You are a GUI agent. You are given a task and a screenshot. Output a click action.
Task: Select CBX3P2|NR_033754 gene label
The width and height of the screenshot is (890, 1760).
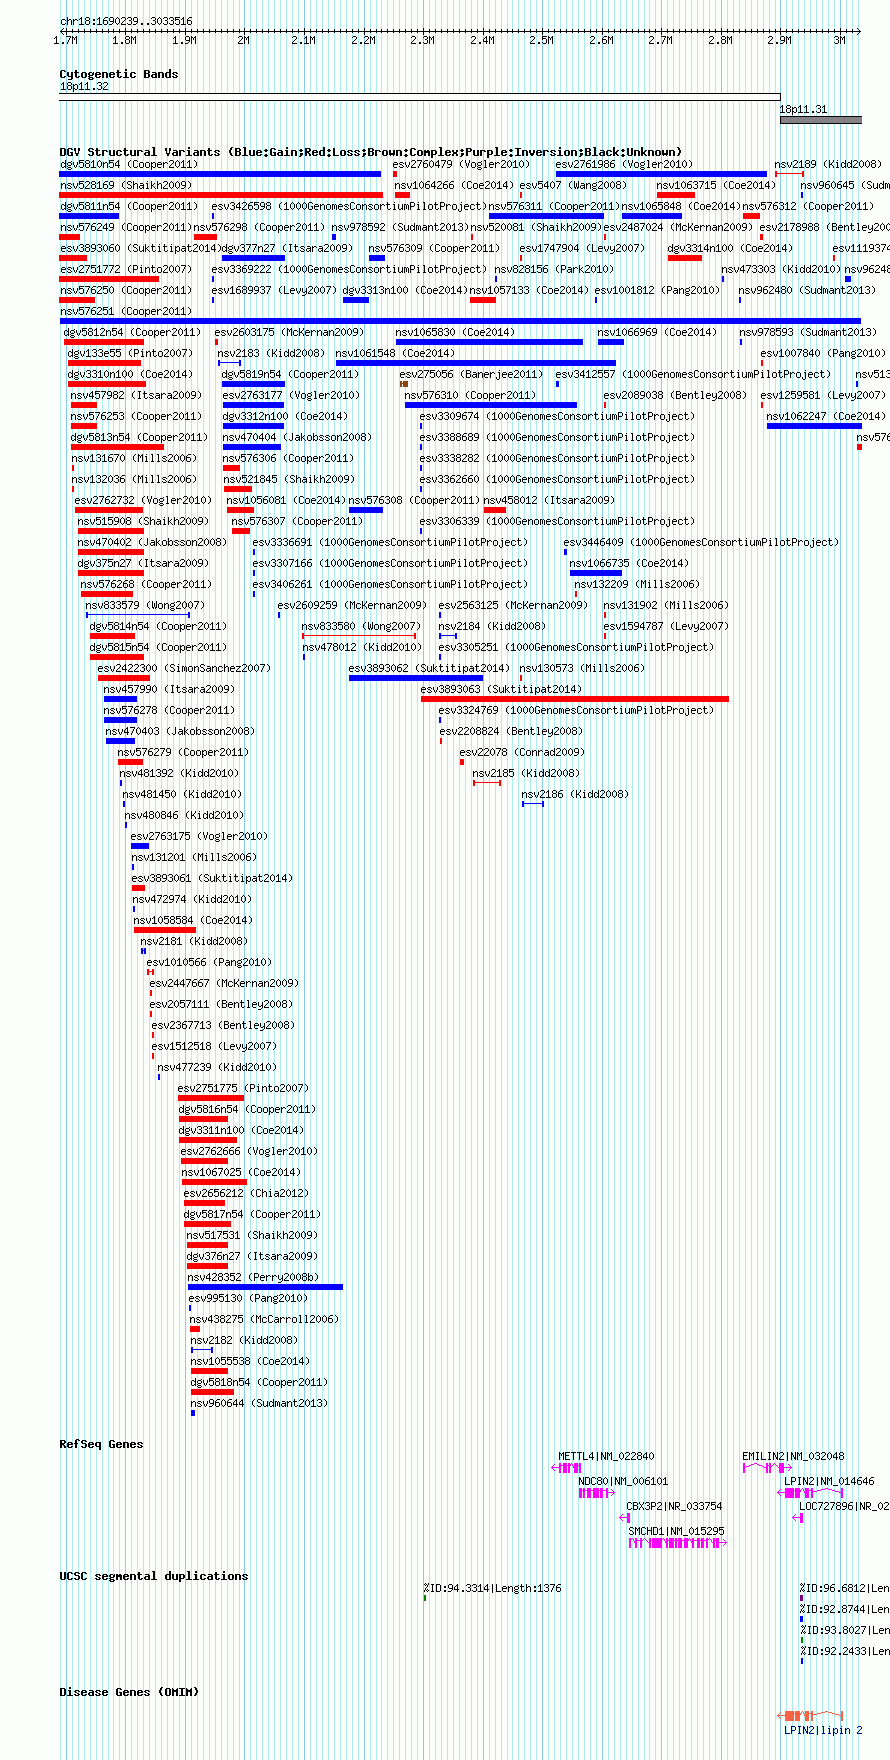[674, 1506]
